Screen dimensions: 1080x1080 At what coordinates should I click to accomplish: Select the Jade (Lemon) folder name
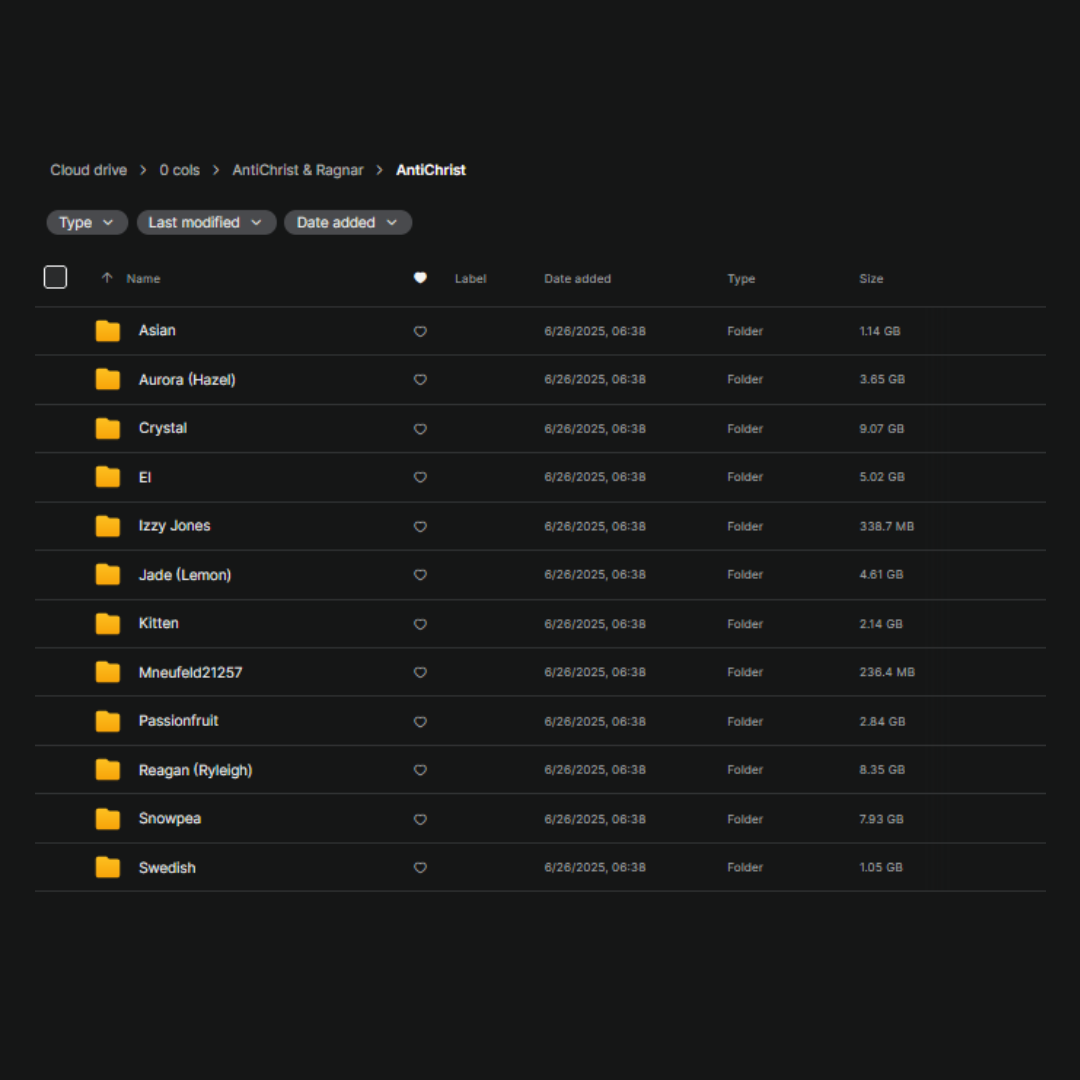click(x=185, y=575)
